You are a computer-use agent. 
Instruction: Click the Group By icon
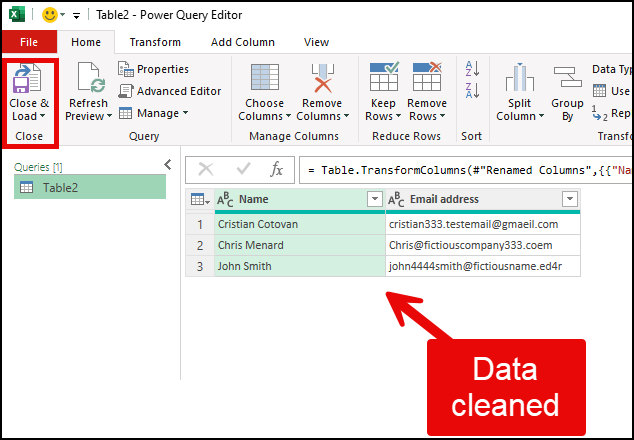click(568, 78)
